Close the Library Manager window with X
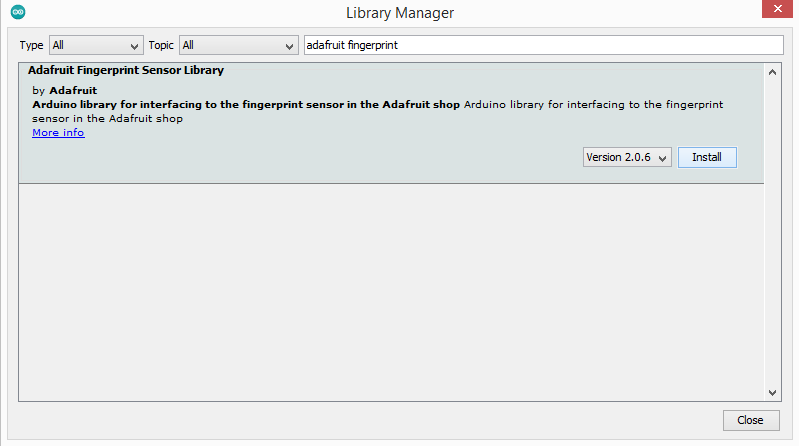The image size is (799, 446). pos(778,12)
